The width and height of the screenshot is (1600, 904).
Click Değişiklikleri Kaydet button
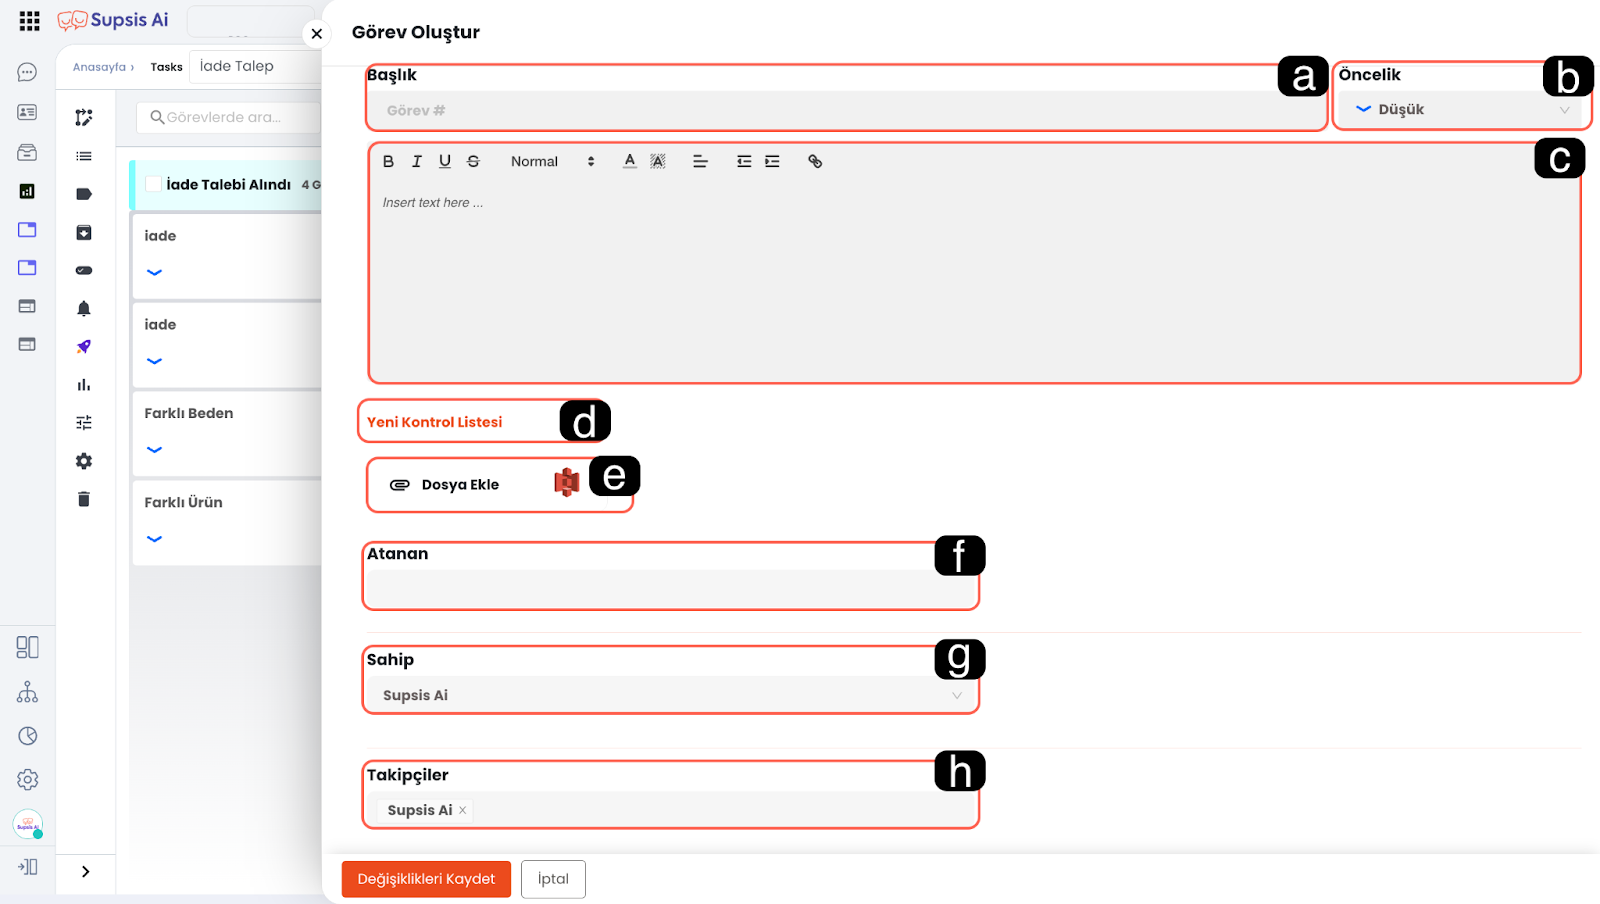click(x=426, y=879)
